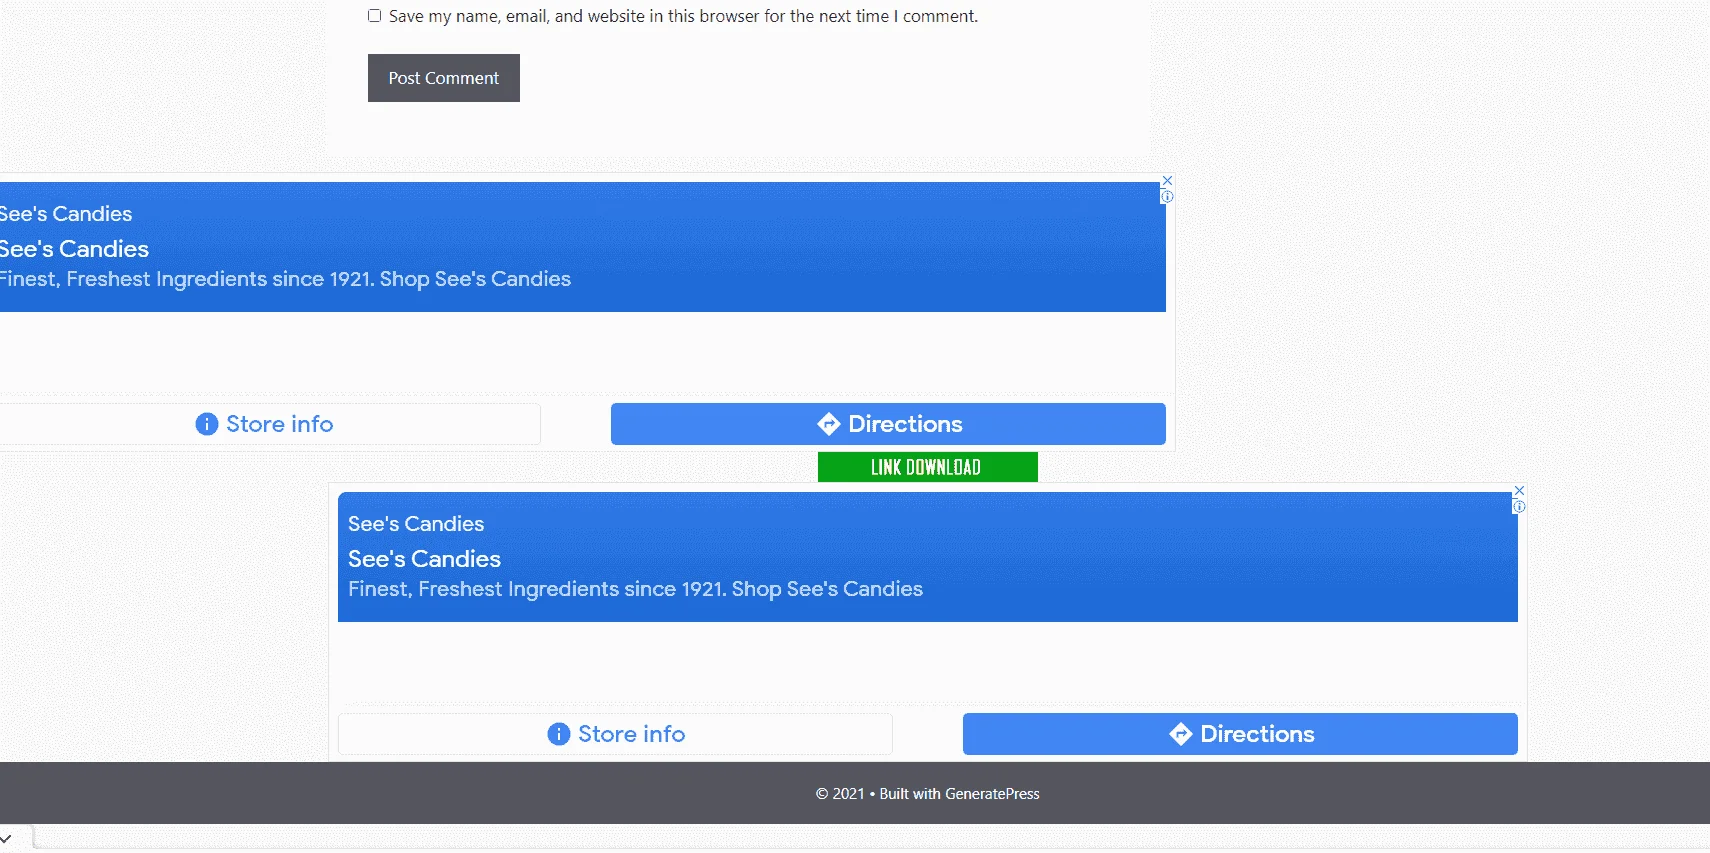Open Store info in the upper ad

click(x=265, y=424)
